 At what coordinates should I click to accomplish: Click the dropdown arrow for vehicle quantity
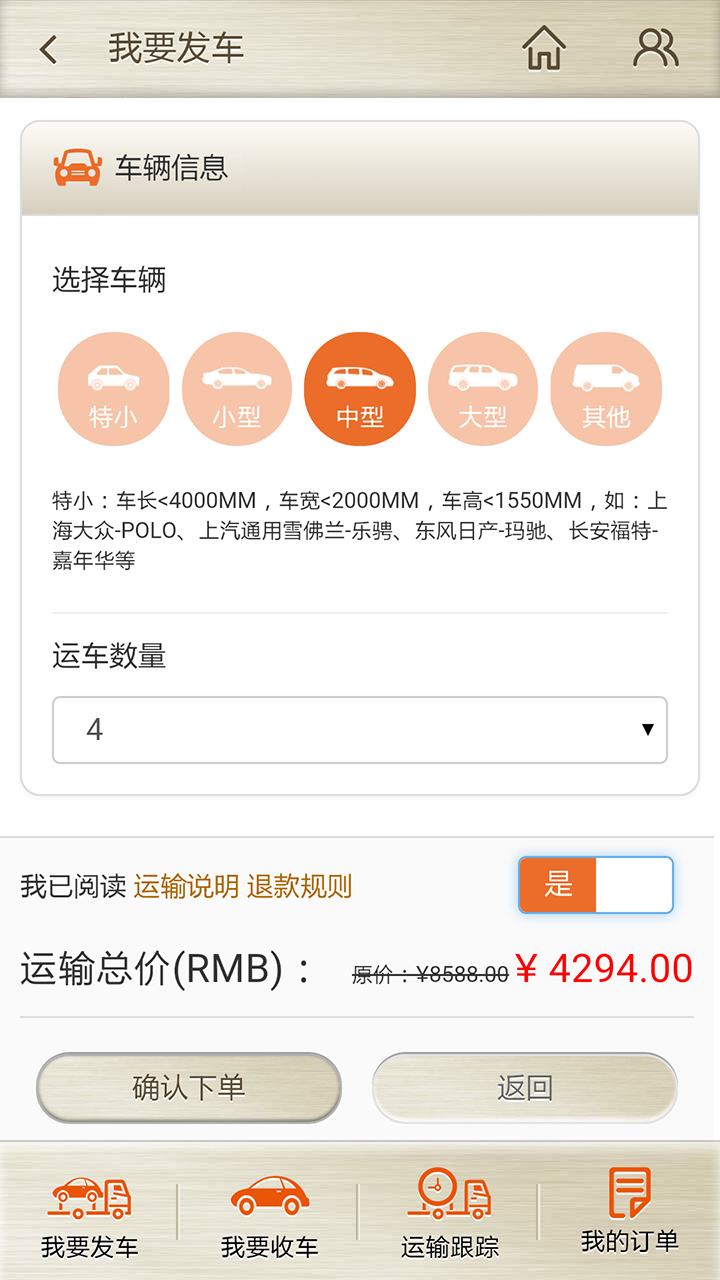648,730
